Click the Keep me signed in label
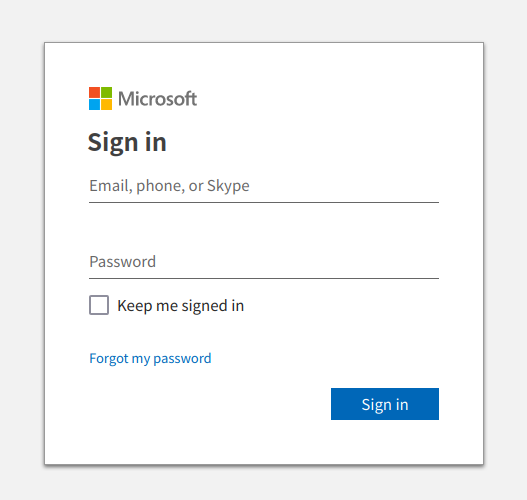The image size is (527, 500). point(180,306)
